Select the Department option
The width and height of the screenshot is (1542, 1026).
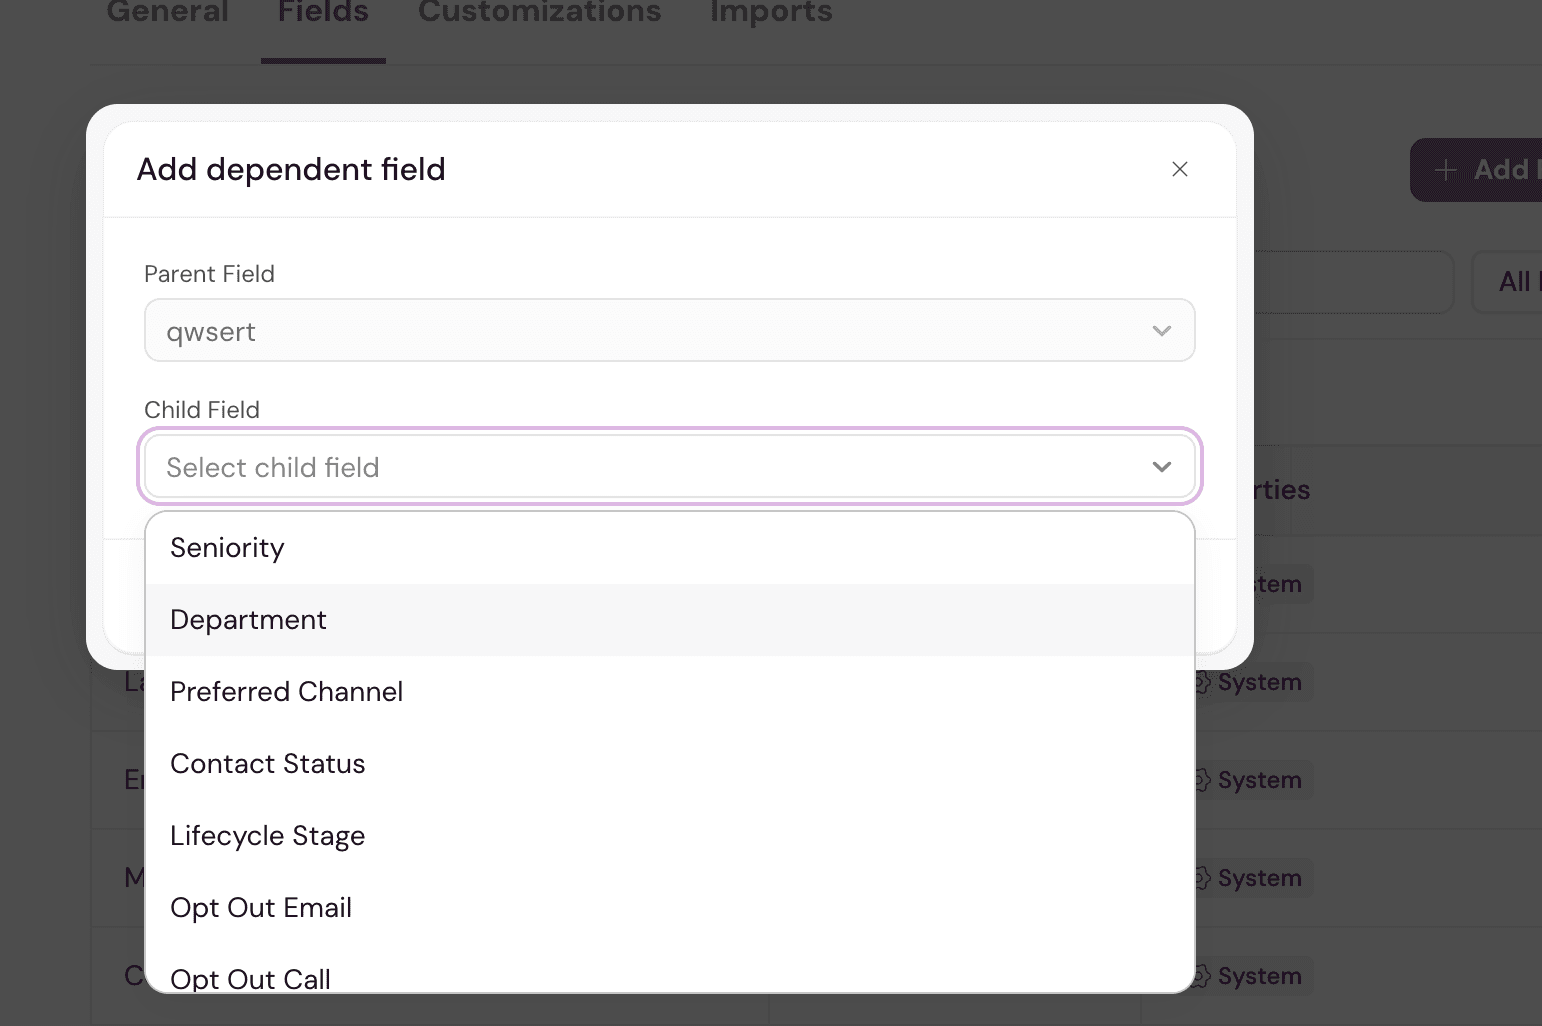click(670, 620)
